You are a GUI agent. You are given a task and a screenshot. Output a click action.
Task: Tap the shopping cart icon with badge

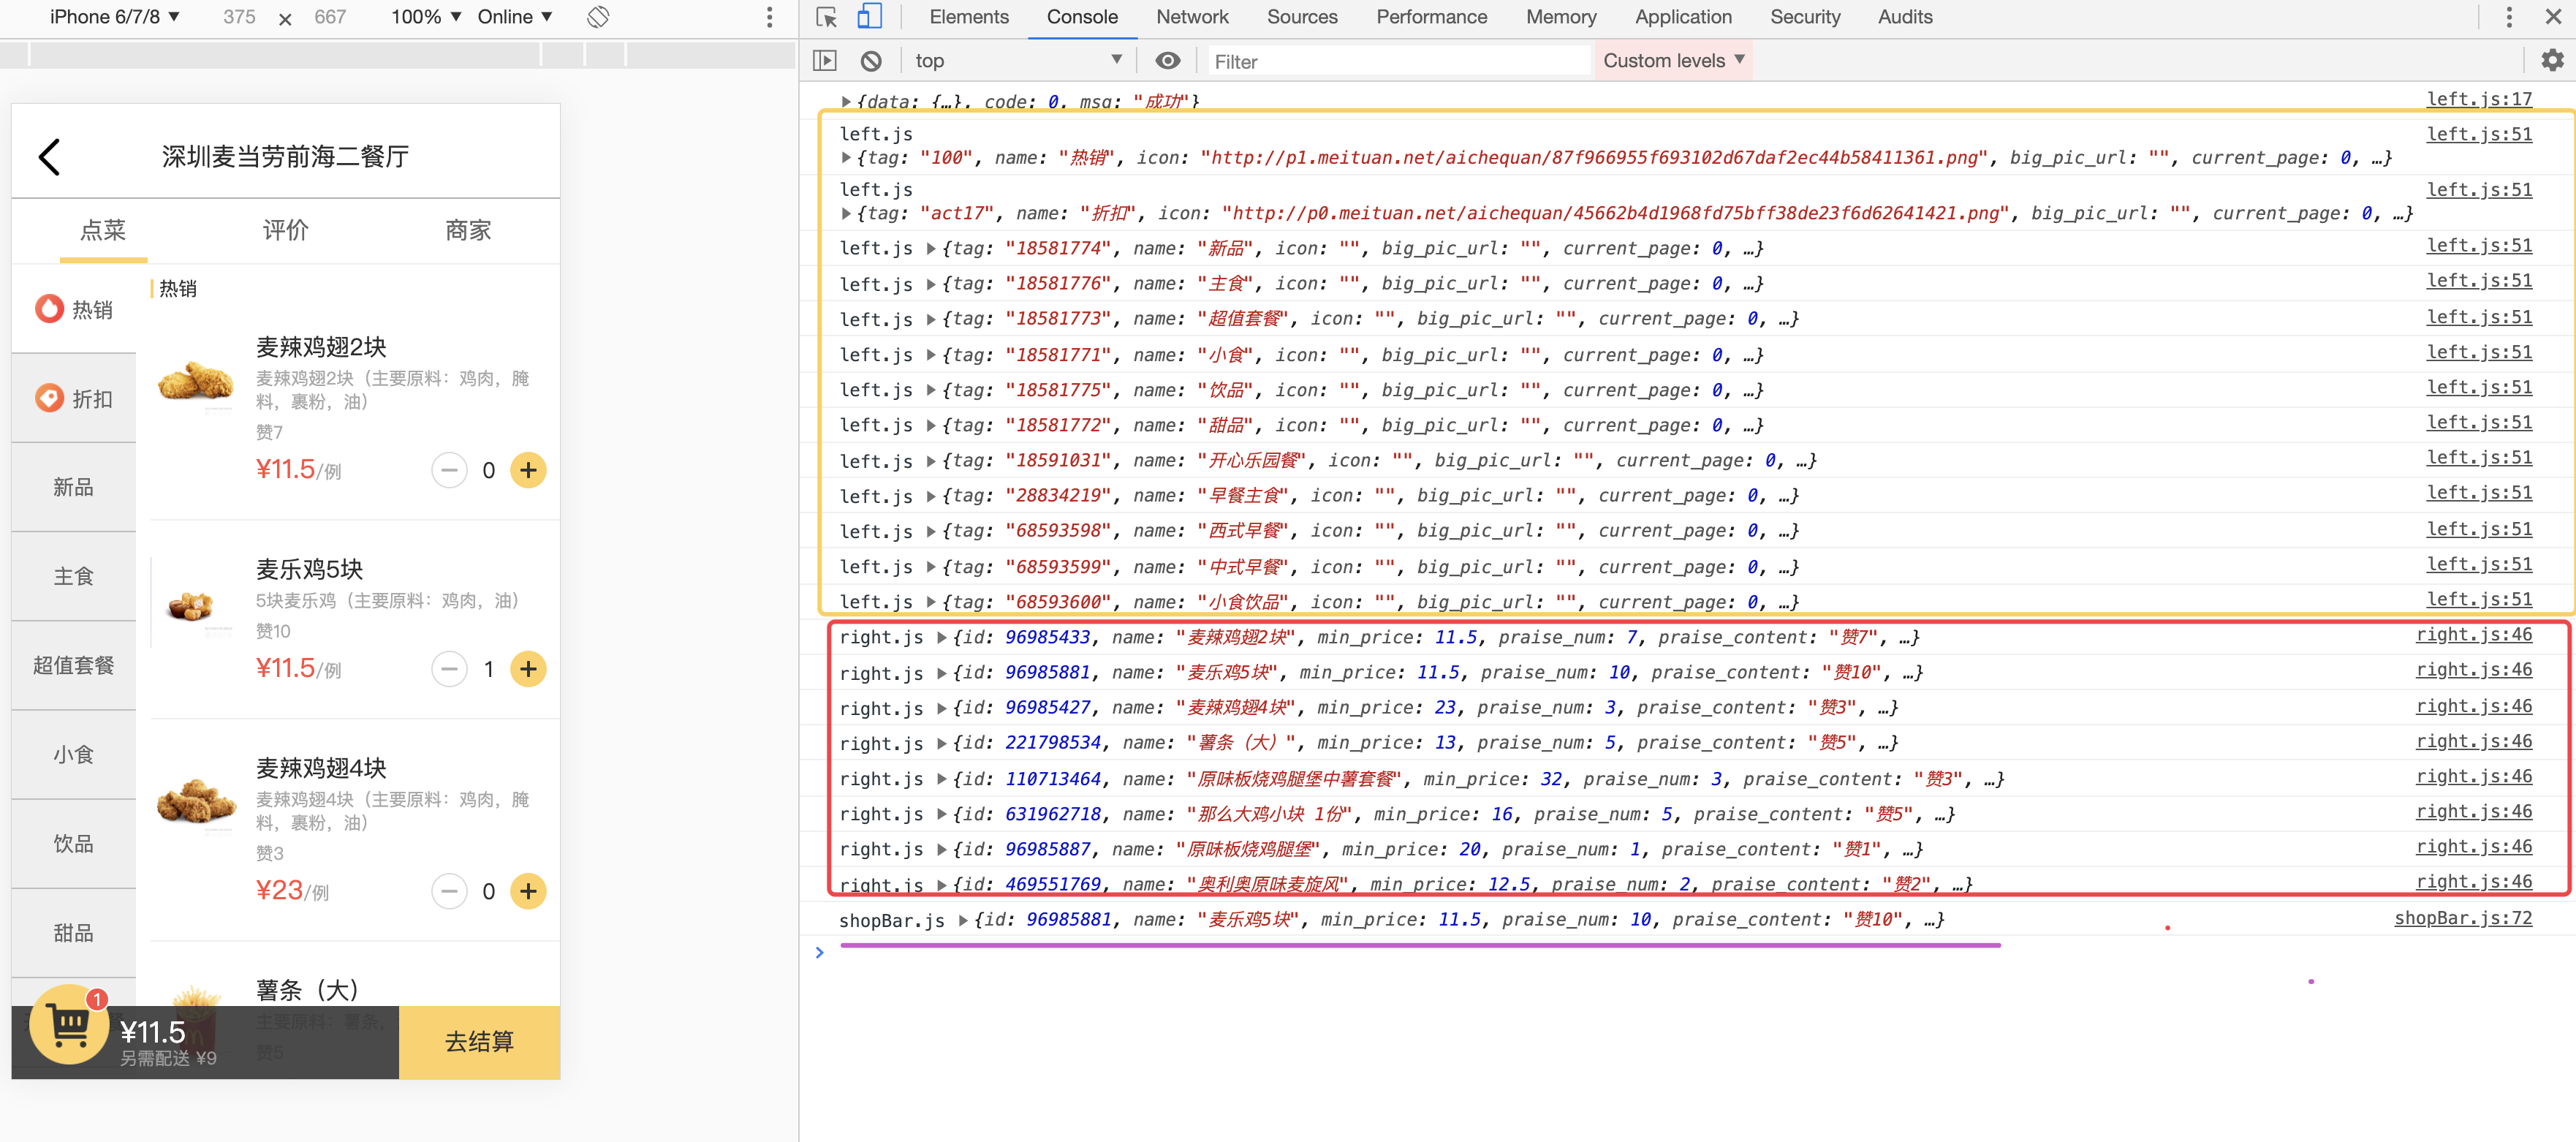[69, 1024]
